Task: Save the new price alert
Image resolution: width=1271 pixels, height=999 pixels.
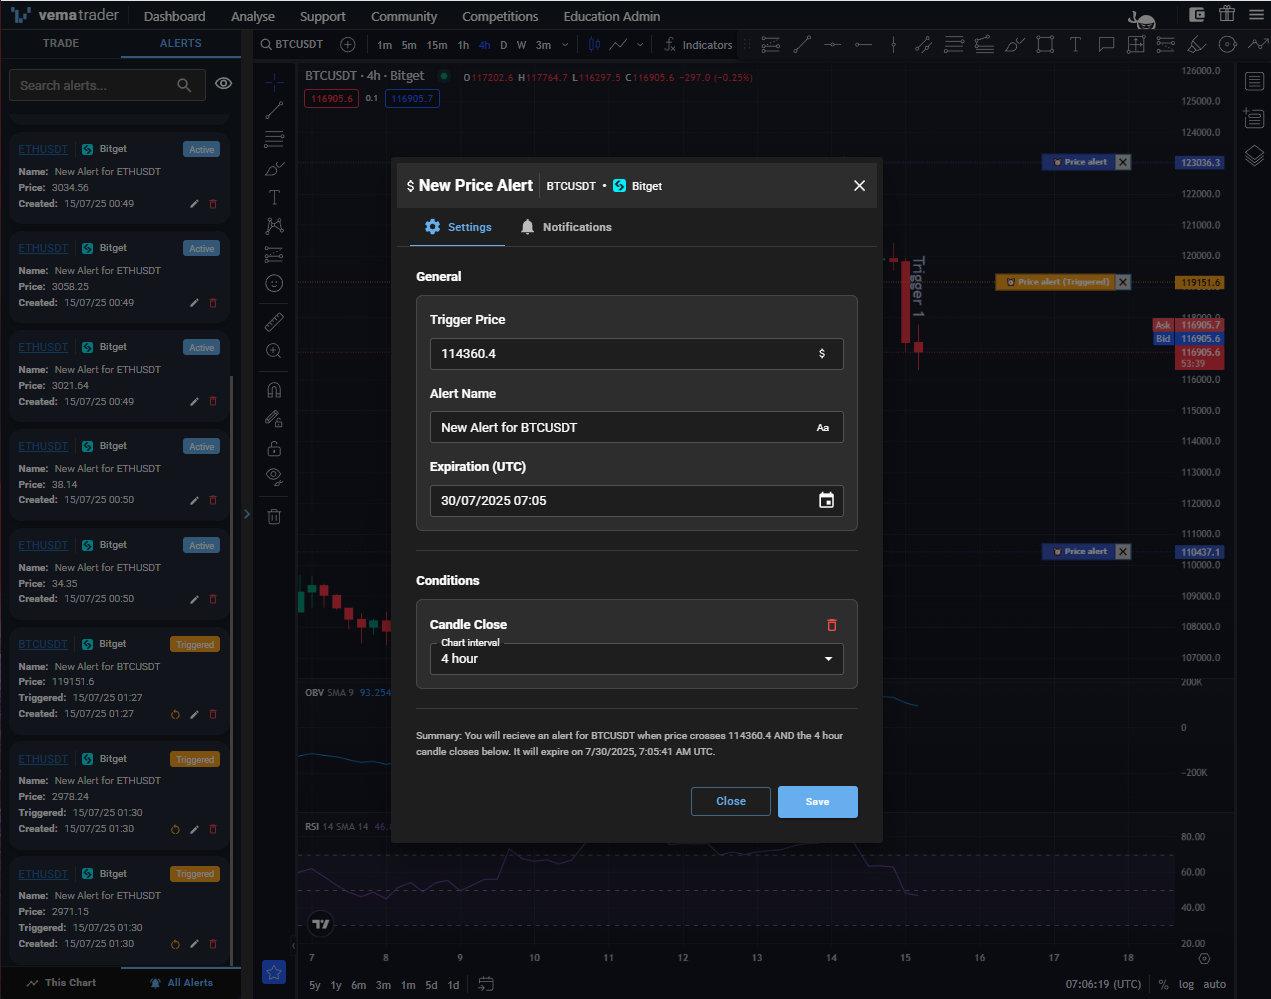Action: (818, 802)
